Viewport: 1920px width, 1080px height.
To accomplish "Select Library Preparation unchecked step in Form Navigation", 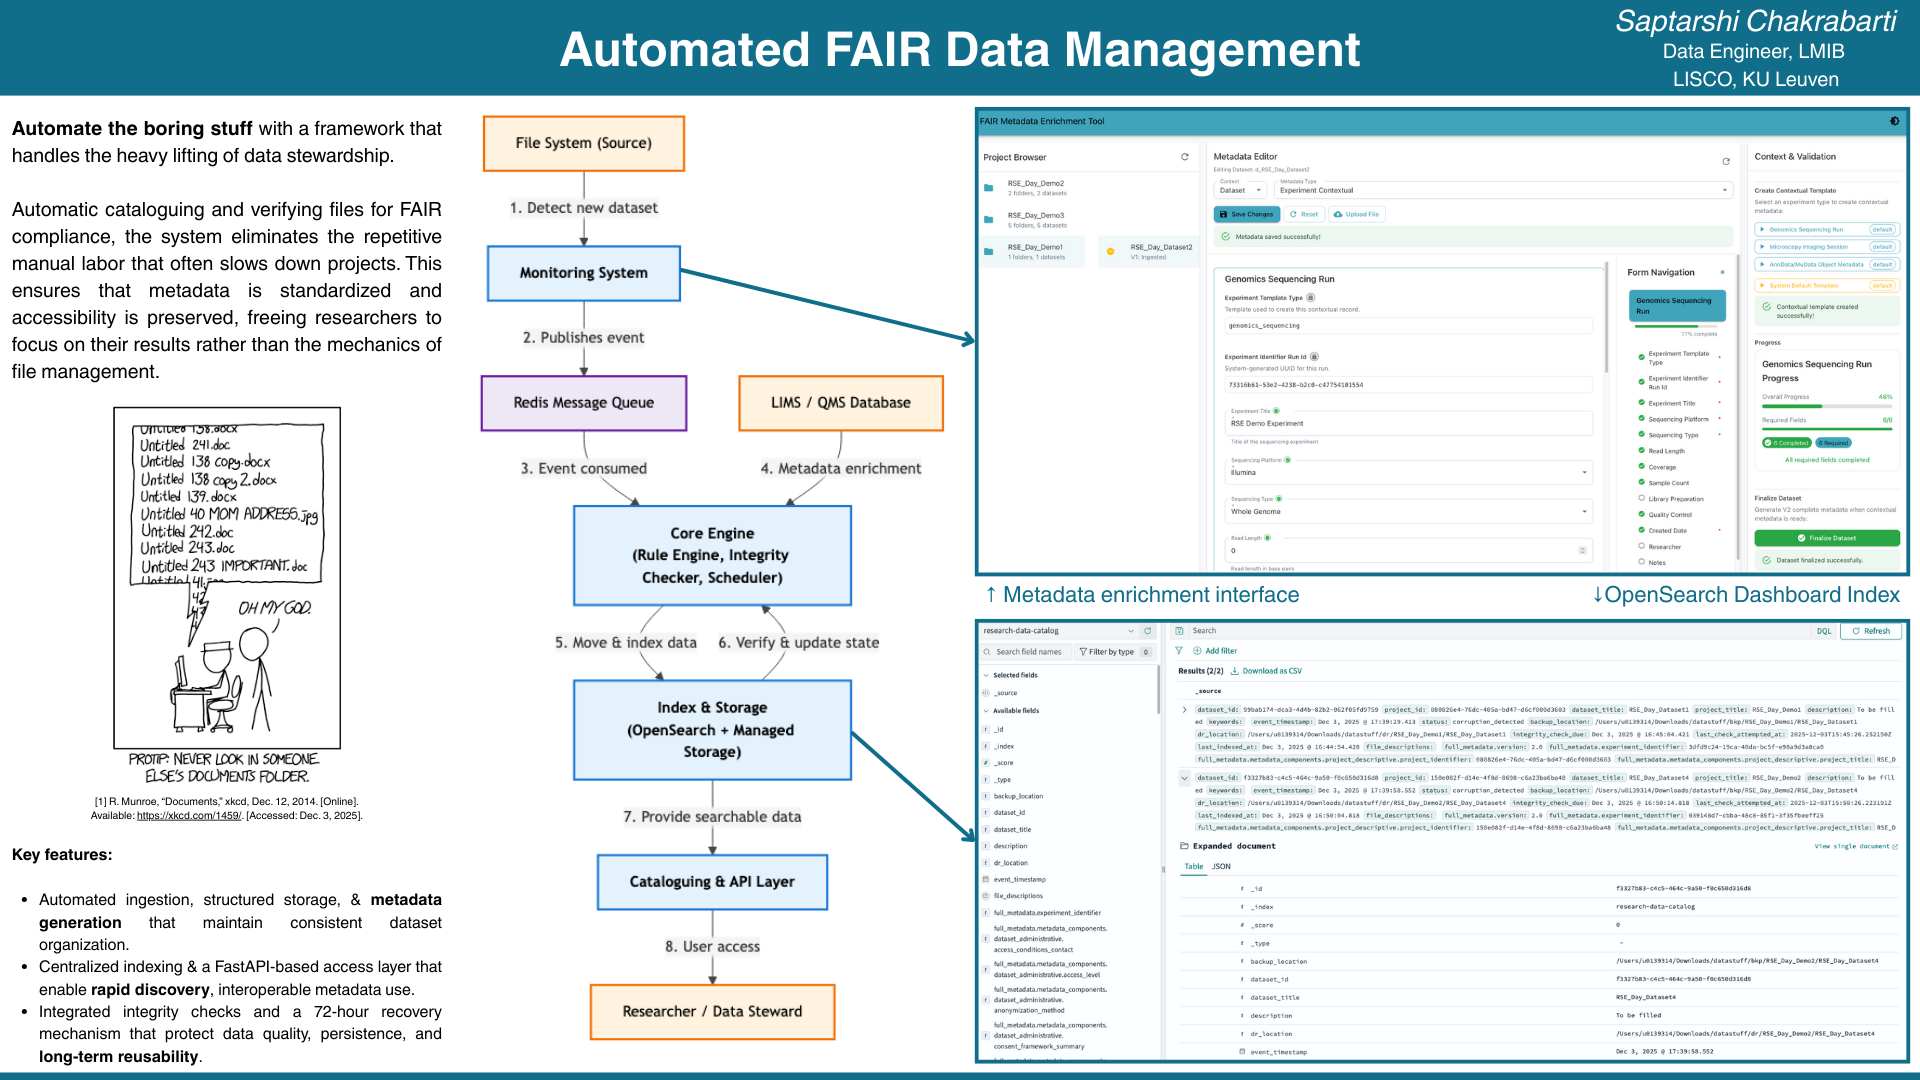I will [x=1675, y=498].
